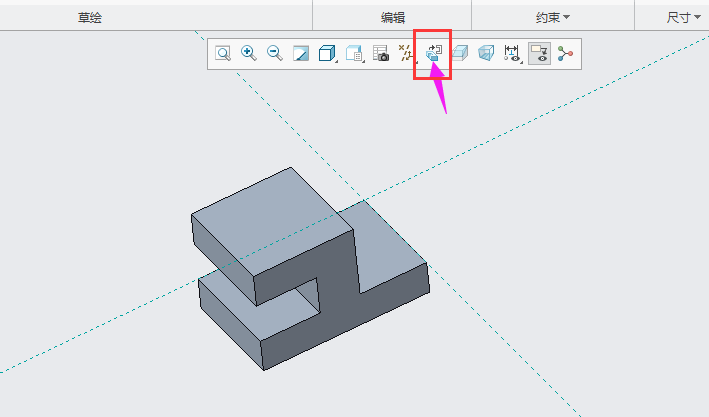Select the 草绘 ribbon group label
The width and height of the screenshot is (709, 417).
pyautogui.click(x=90, y=17)
